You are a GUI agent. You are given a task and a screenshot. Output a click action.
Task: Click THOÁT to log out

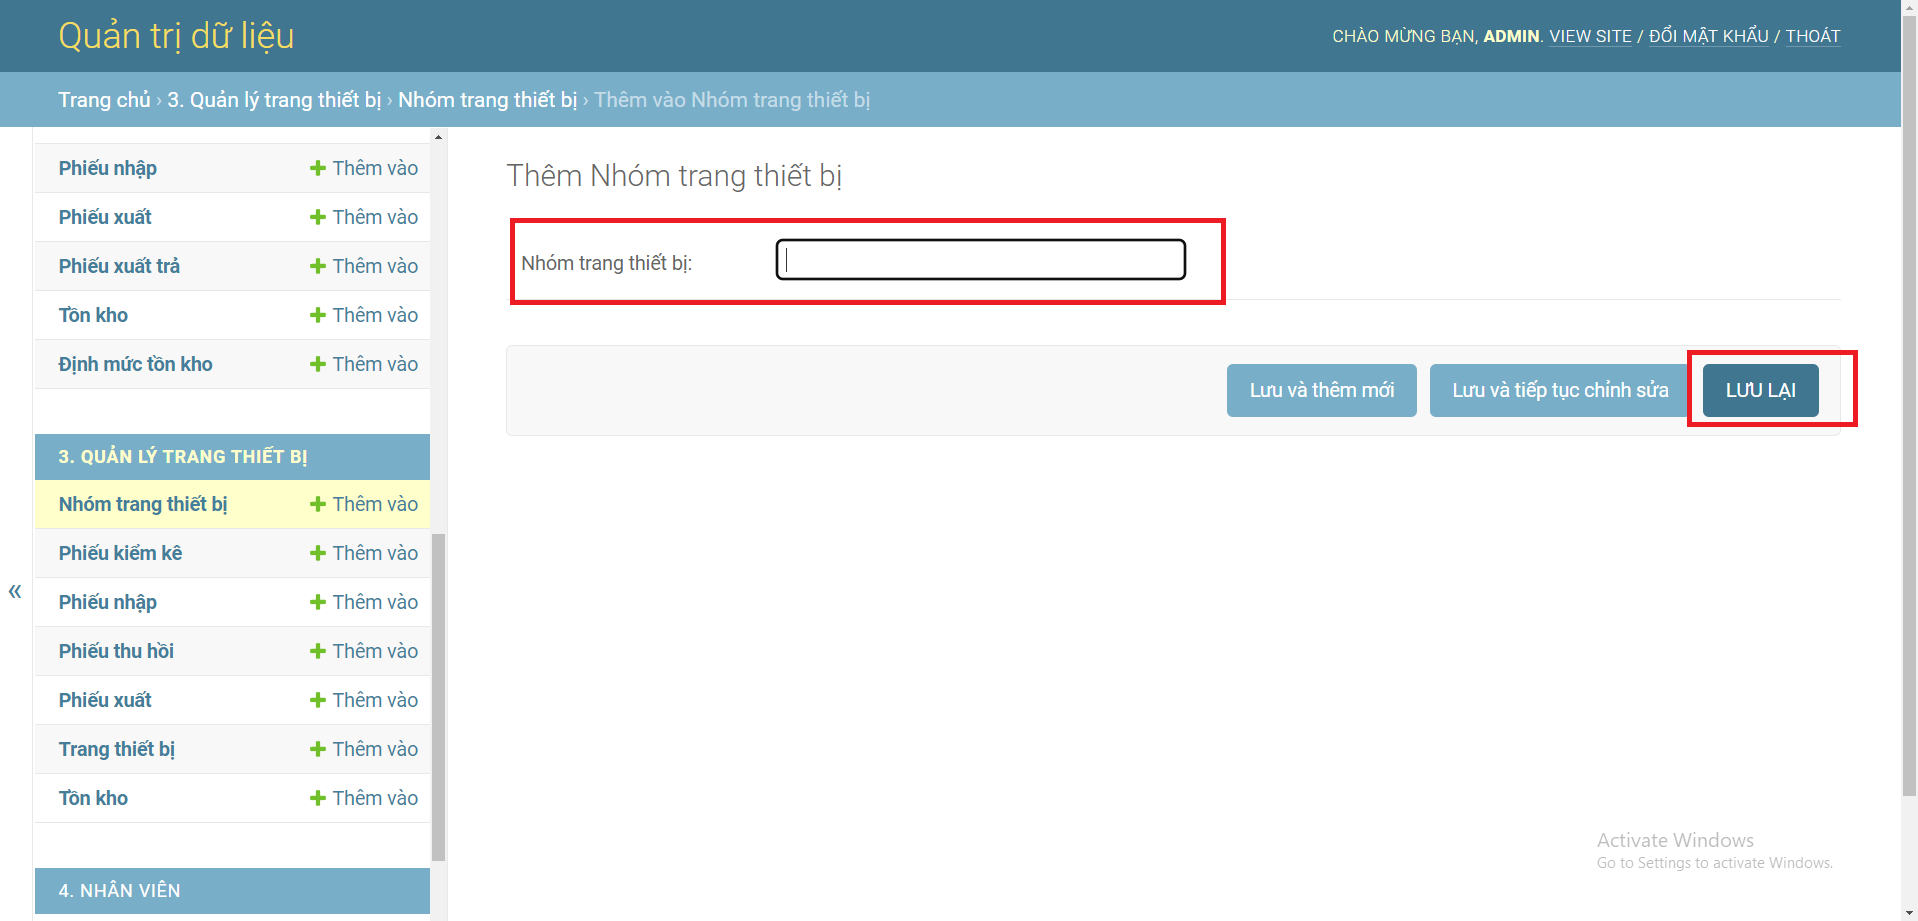pyautogui.click(x=1813, y=36)
